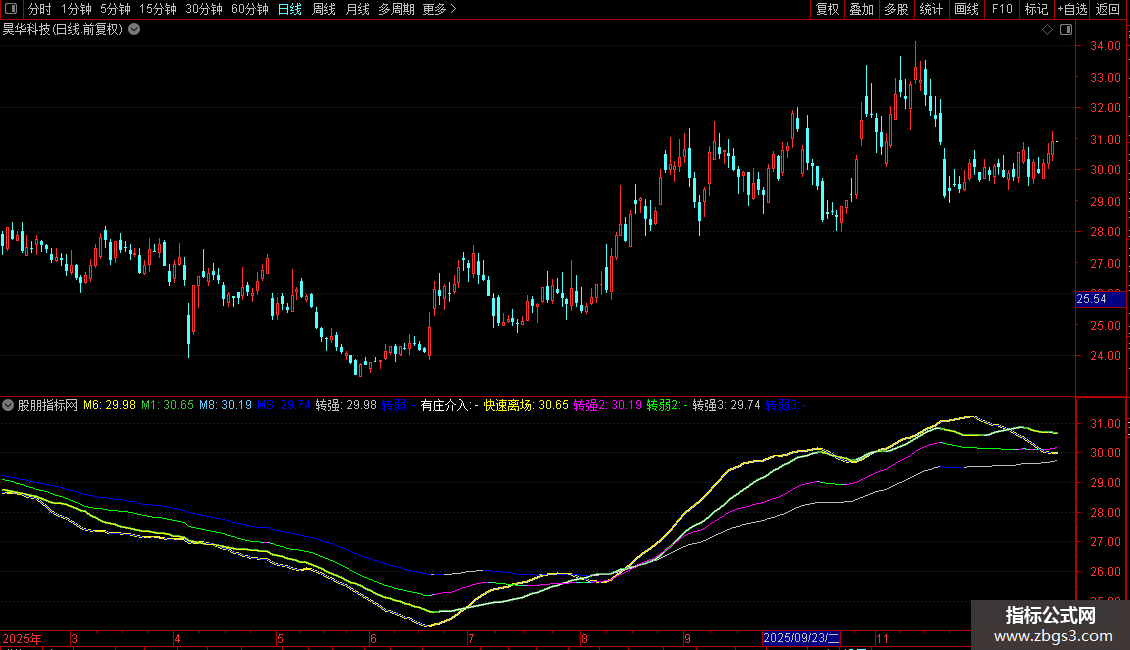Open the 画线 drawing tools
The width and height of the screenshot is (1130, 650).
pos(966,9)
